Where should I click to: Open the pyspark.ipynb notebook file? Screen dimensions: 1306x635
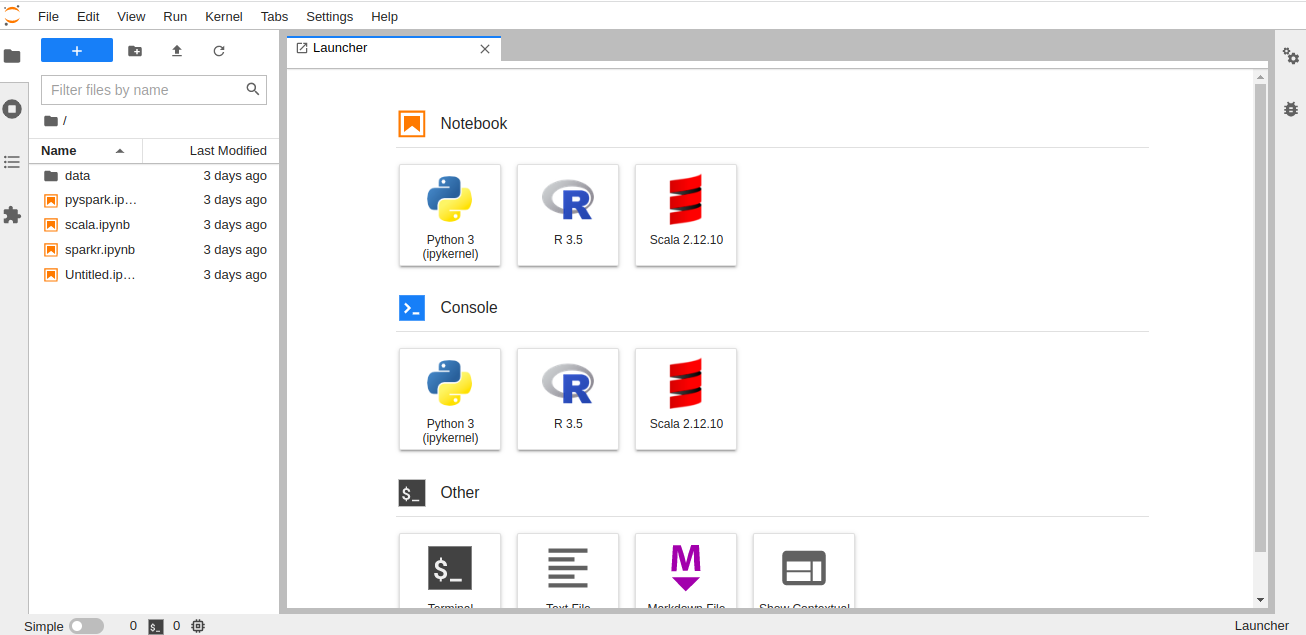click(100, 200)
